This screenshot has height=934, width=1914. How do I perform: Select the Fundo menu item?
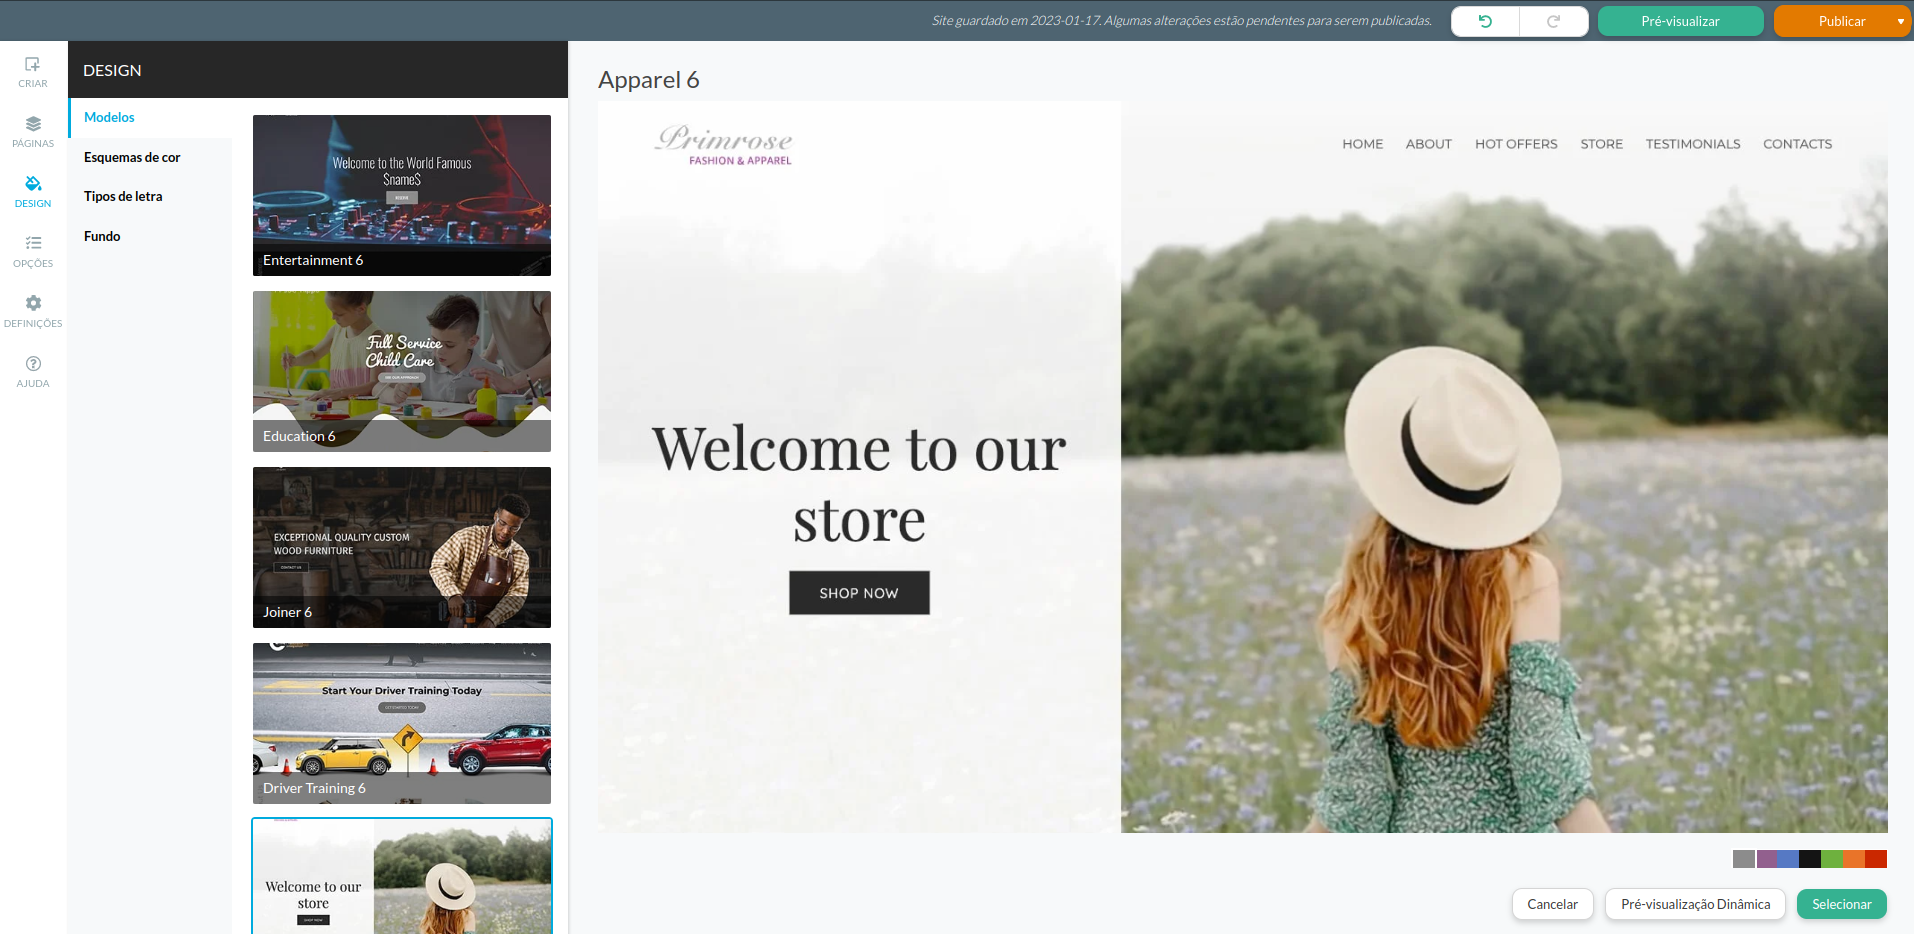tap(102, 236)
